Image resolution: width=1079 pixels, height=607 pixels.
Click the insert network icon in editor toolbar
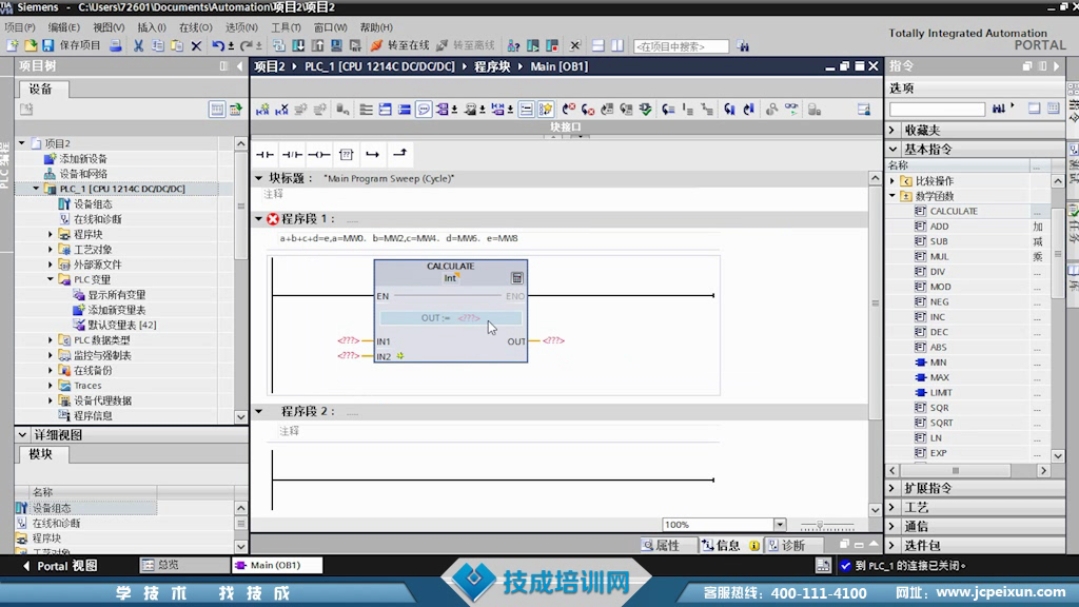point(262,109)
